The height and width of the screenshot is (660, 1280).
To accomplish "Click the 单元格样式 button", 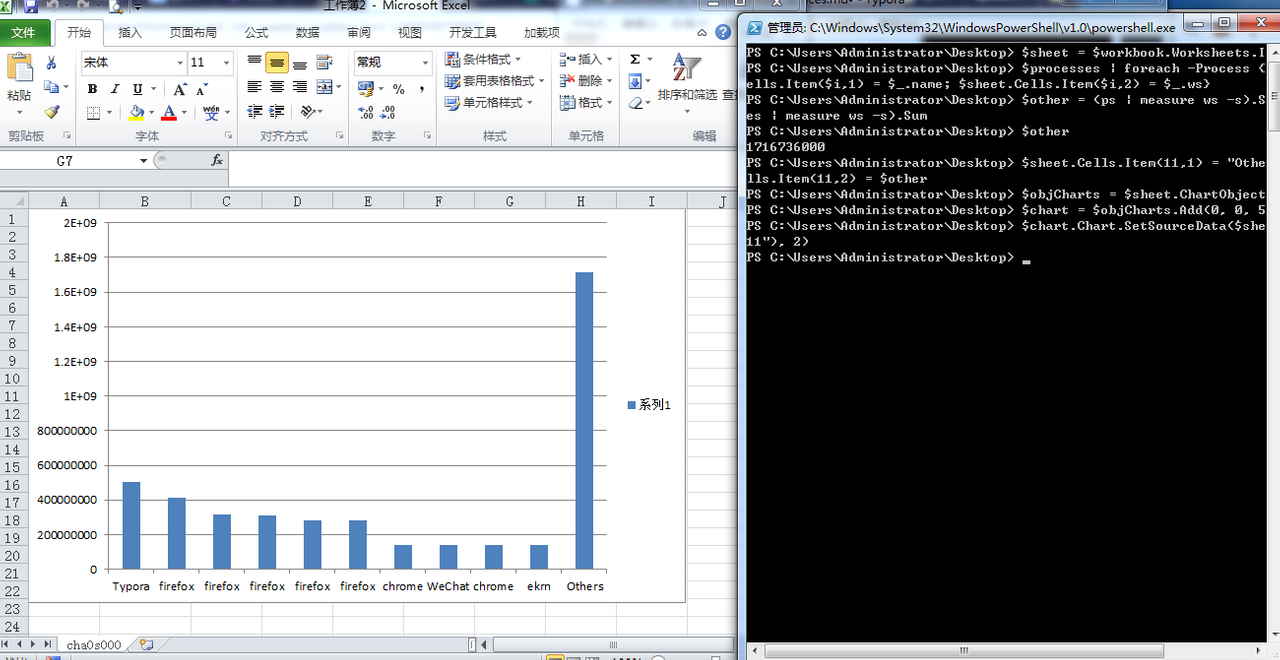I will tap(492, 100).
